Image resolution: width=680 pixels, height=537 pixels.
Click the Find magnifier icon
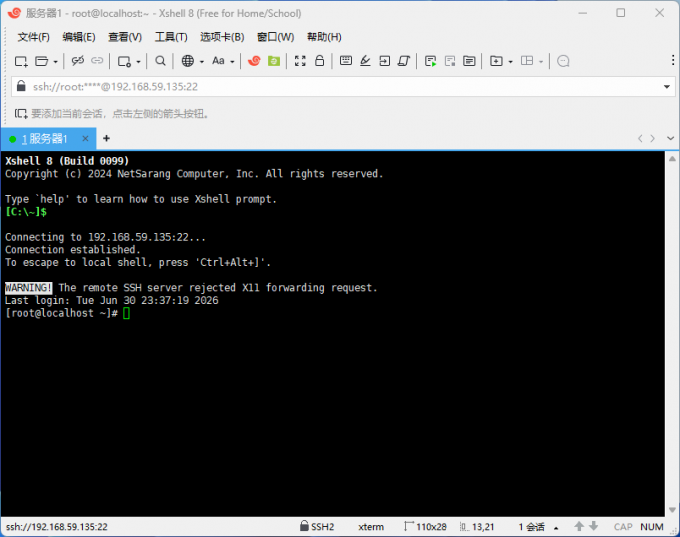pyautogui.click(x=160, y=61)
